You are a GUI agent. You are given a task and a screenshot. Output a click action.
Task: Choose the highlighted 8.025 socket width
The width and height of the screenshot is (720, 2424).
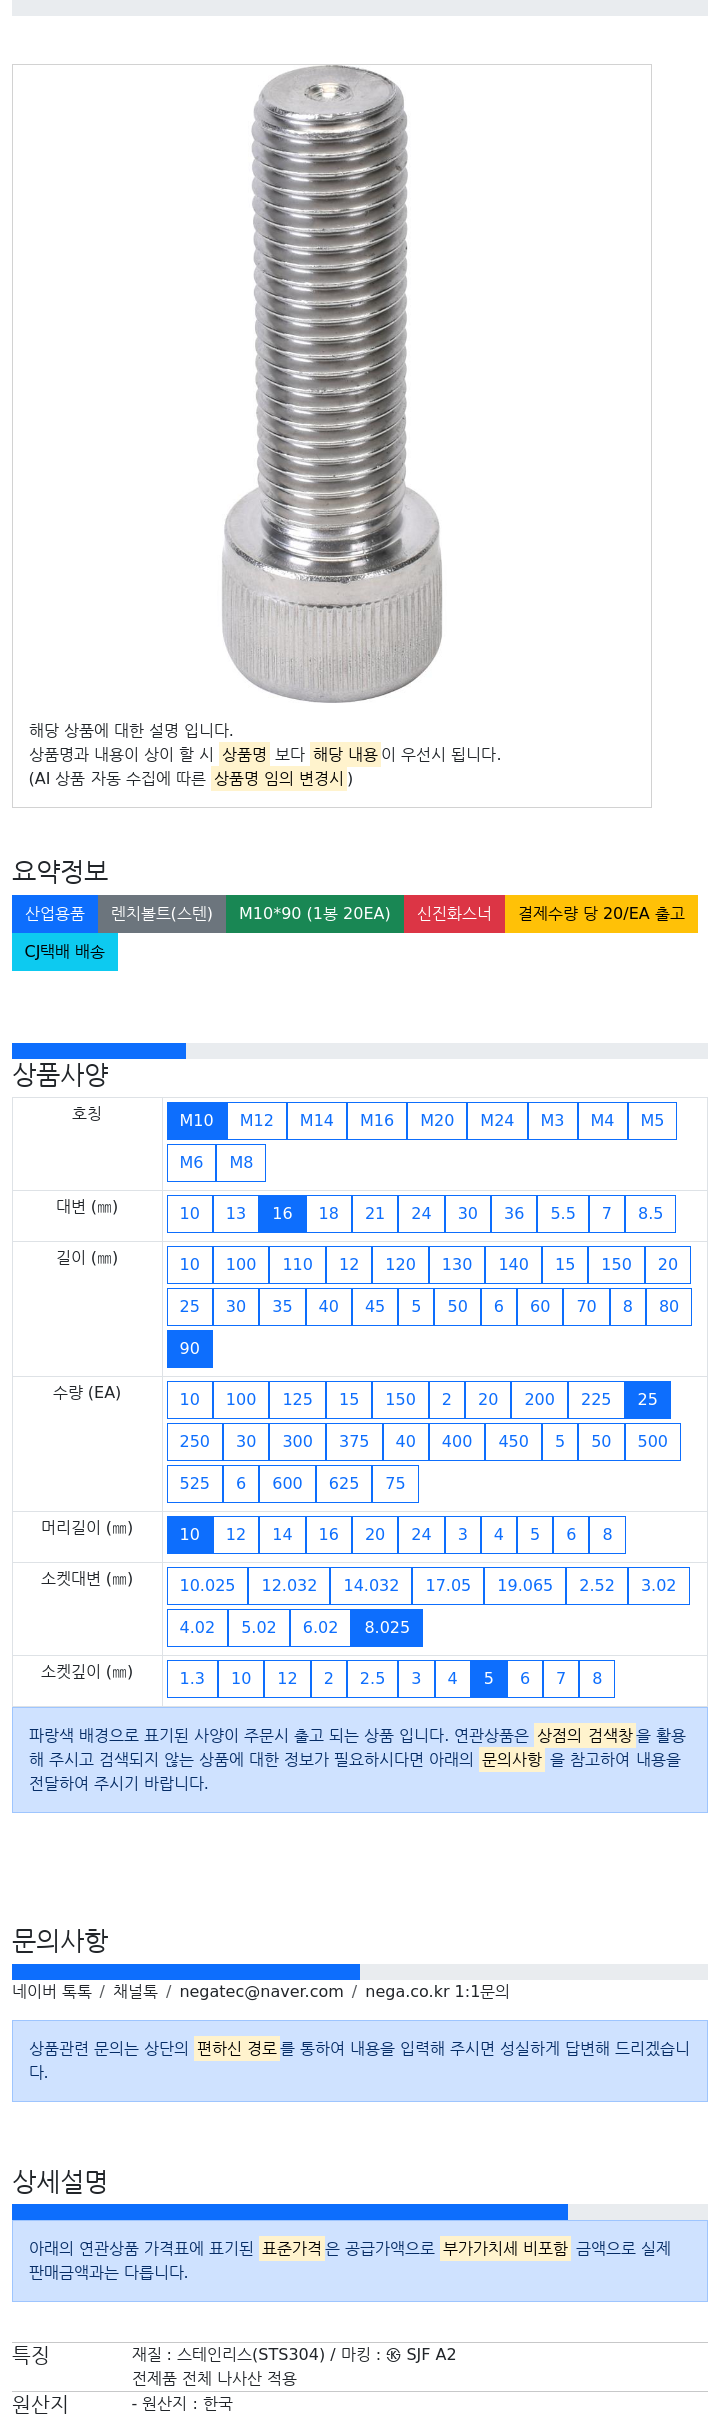coord(387,1628)
